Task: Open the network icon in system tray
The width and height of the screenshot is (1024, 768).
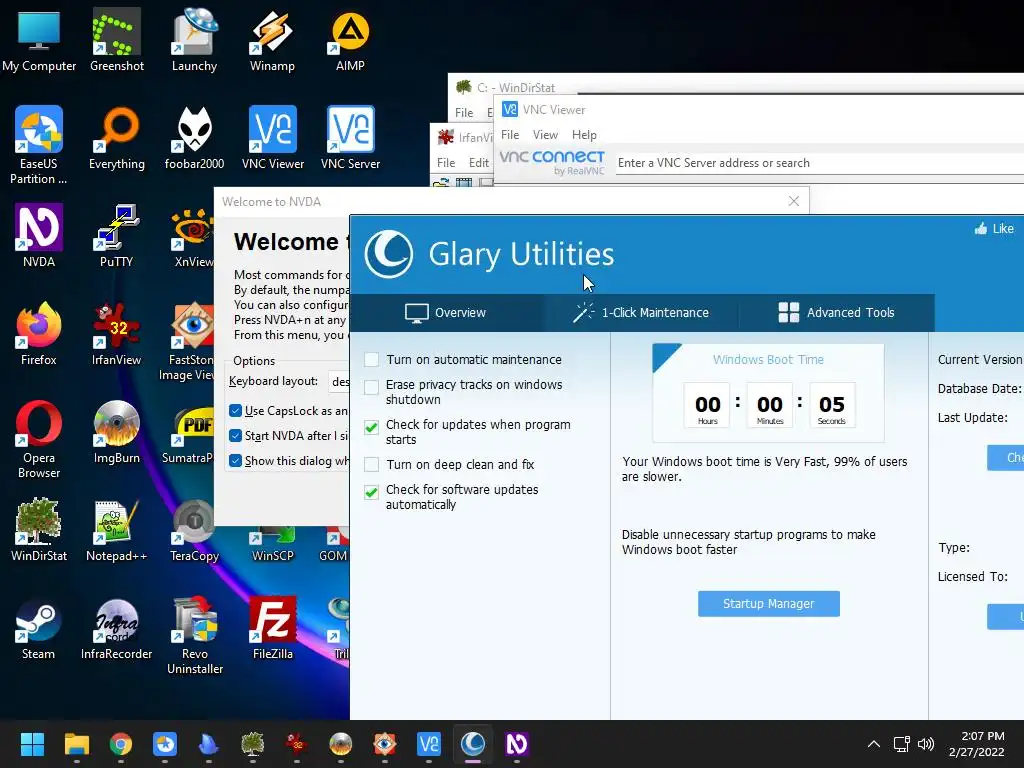Action: 902,744
